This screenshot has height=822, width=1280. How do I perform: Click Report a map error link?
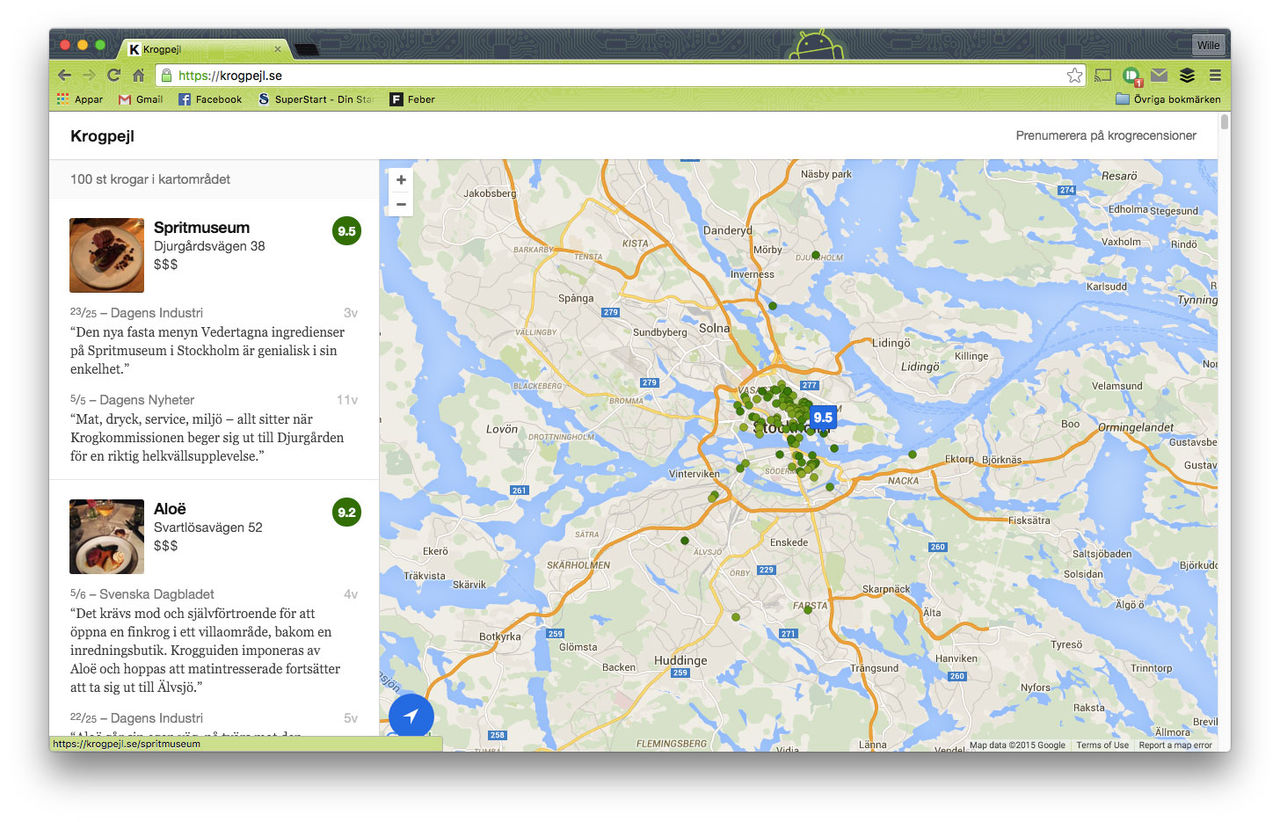pos(1175,745)
